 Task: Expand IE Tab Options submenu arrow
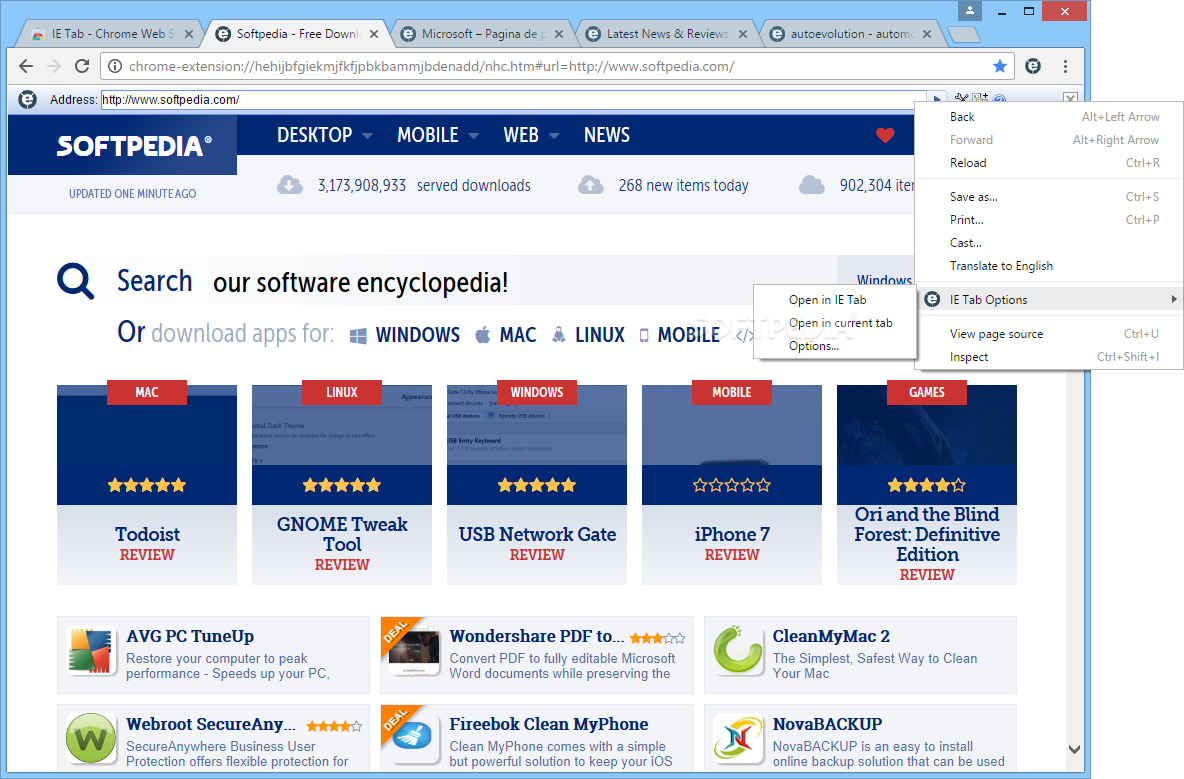click(x=1173, y=299)
